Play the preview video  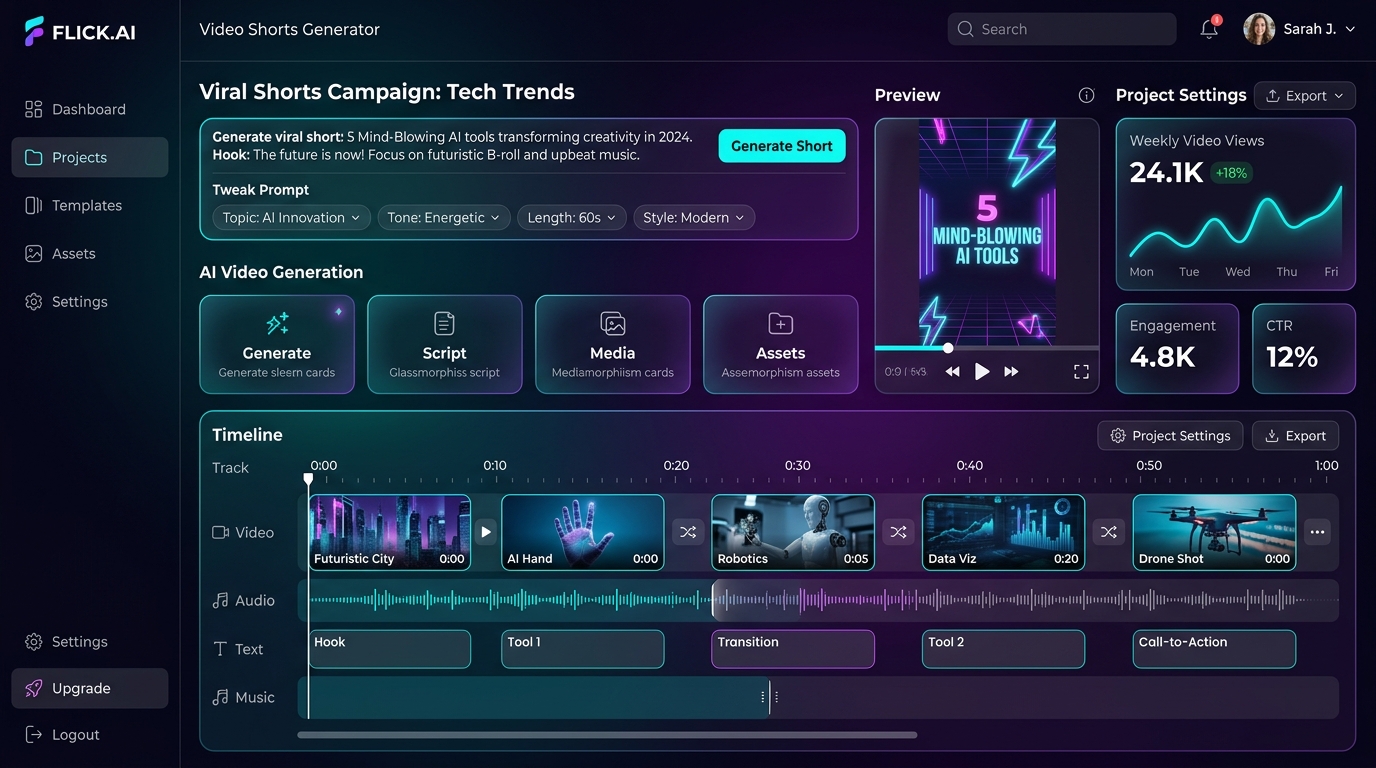982,371
